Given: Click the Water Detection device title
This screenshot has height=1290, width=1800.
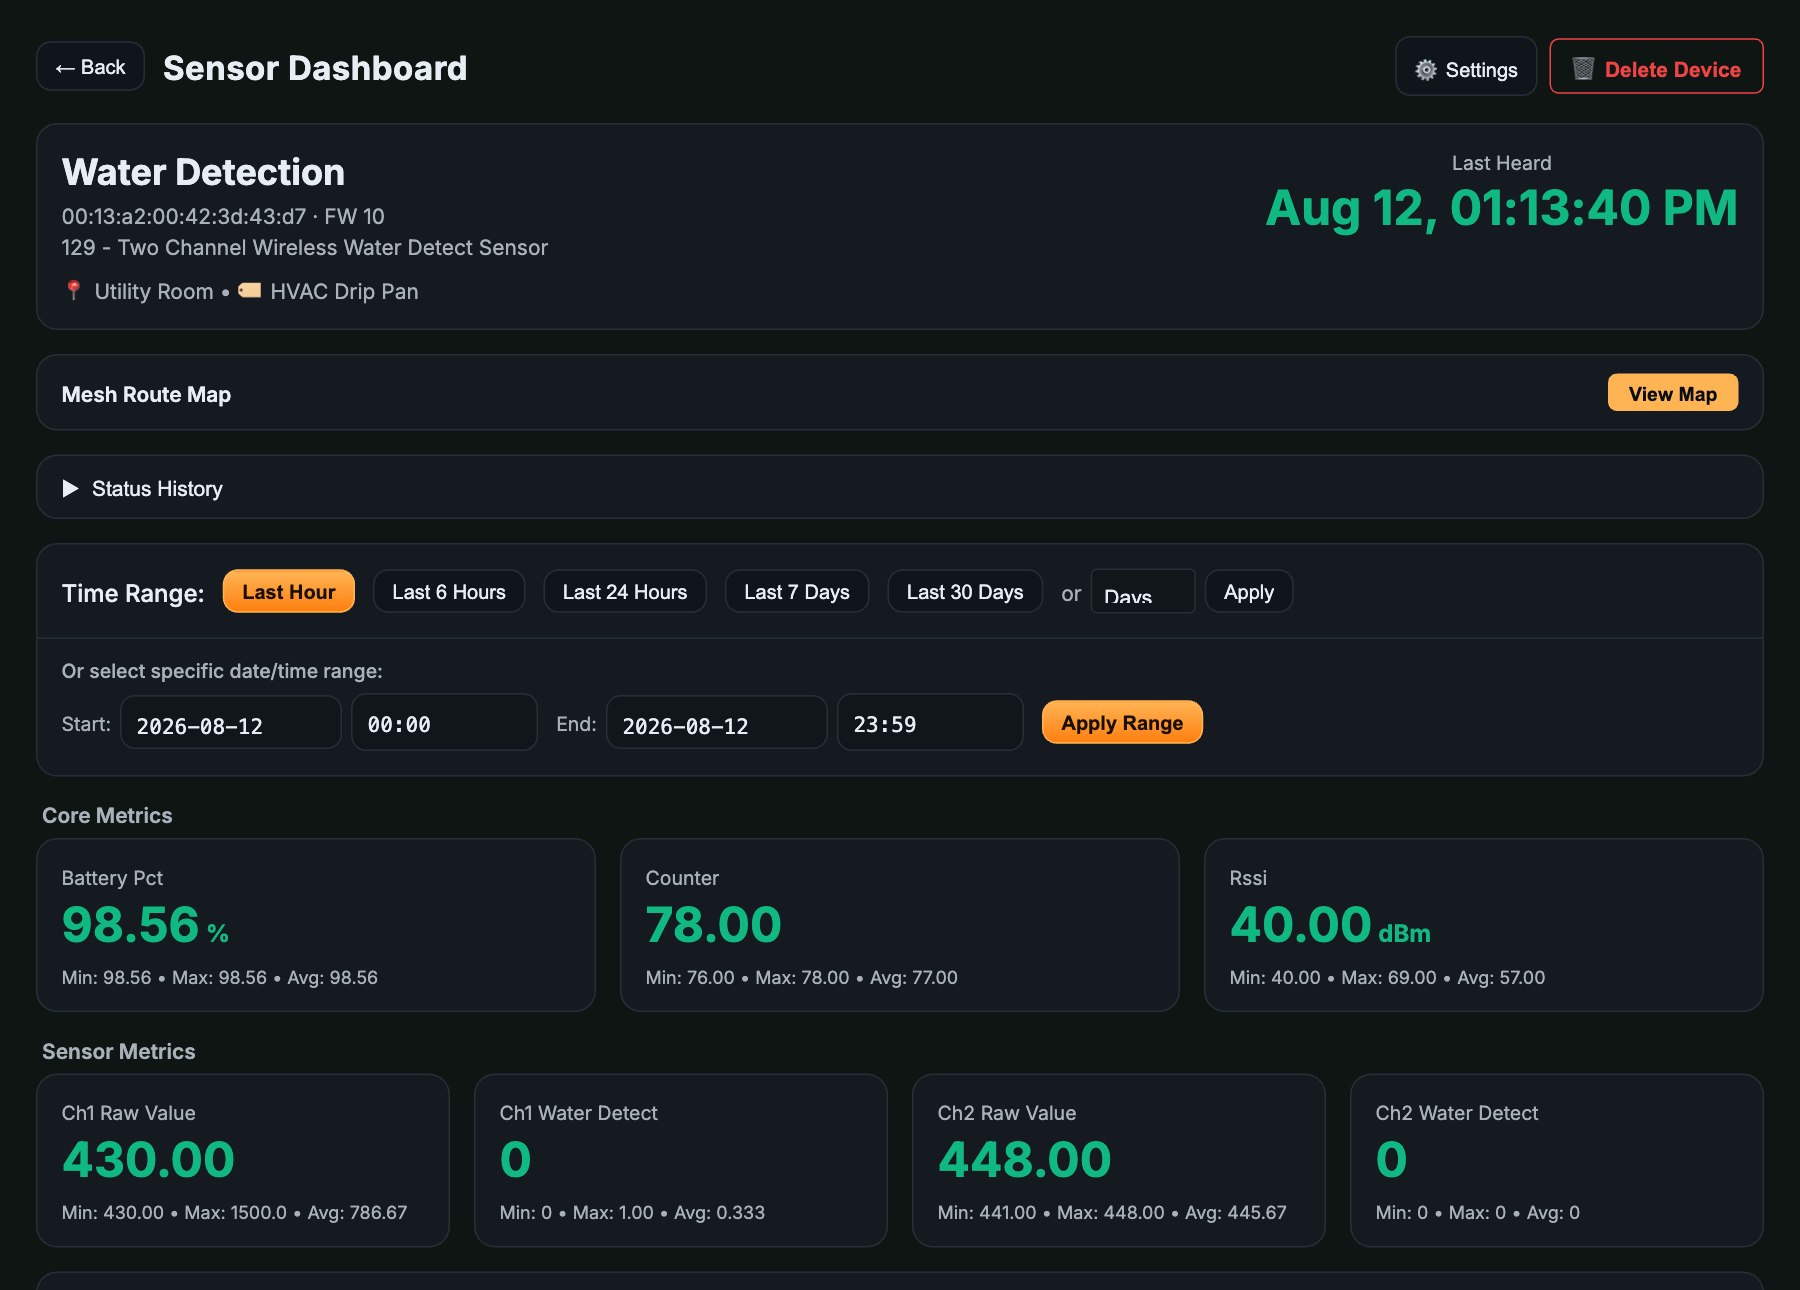Looking at the screenshot, I should 203,172.
